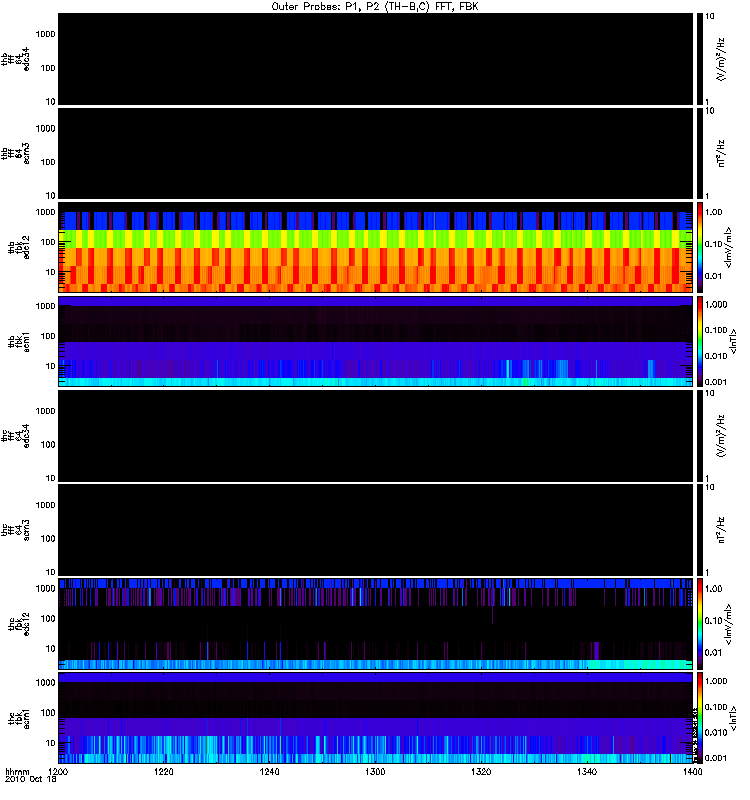Screen dimensions: 750x800
Task: Click the color bar beside thb fbk scm1 panel
Action: 699,341
